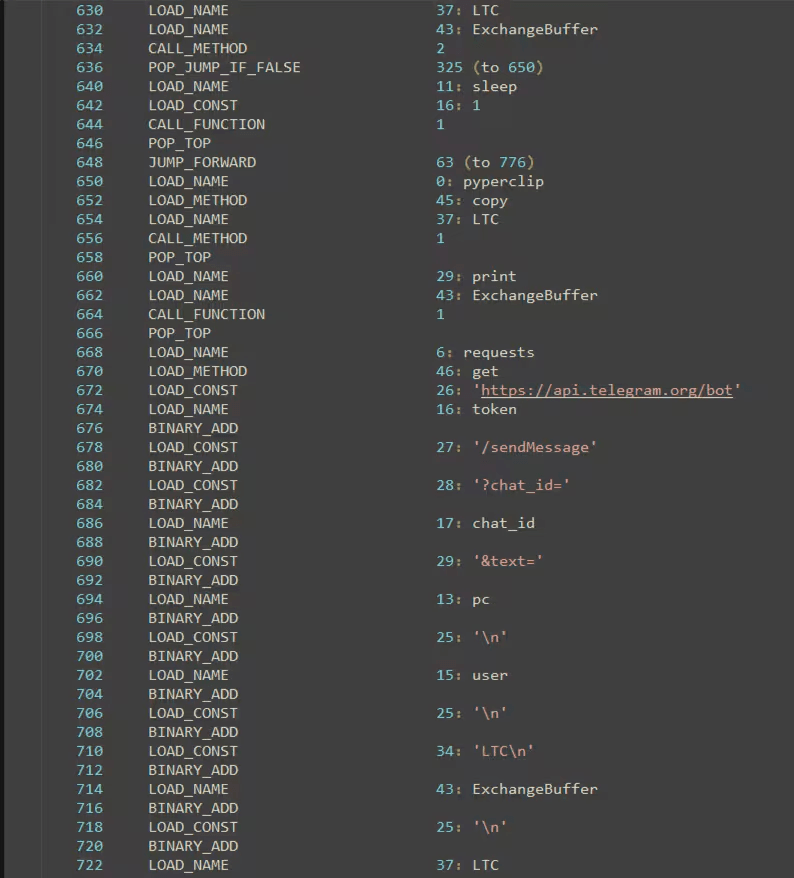
Task: Click bytecode offset number 714
Action: click(90, 789)
